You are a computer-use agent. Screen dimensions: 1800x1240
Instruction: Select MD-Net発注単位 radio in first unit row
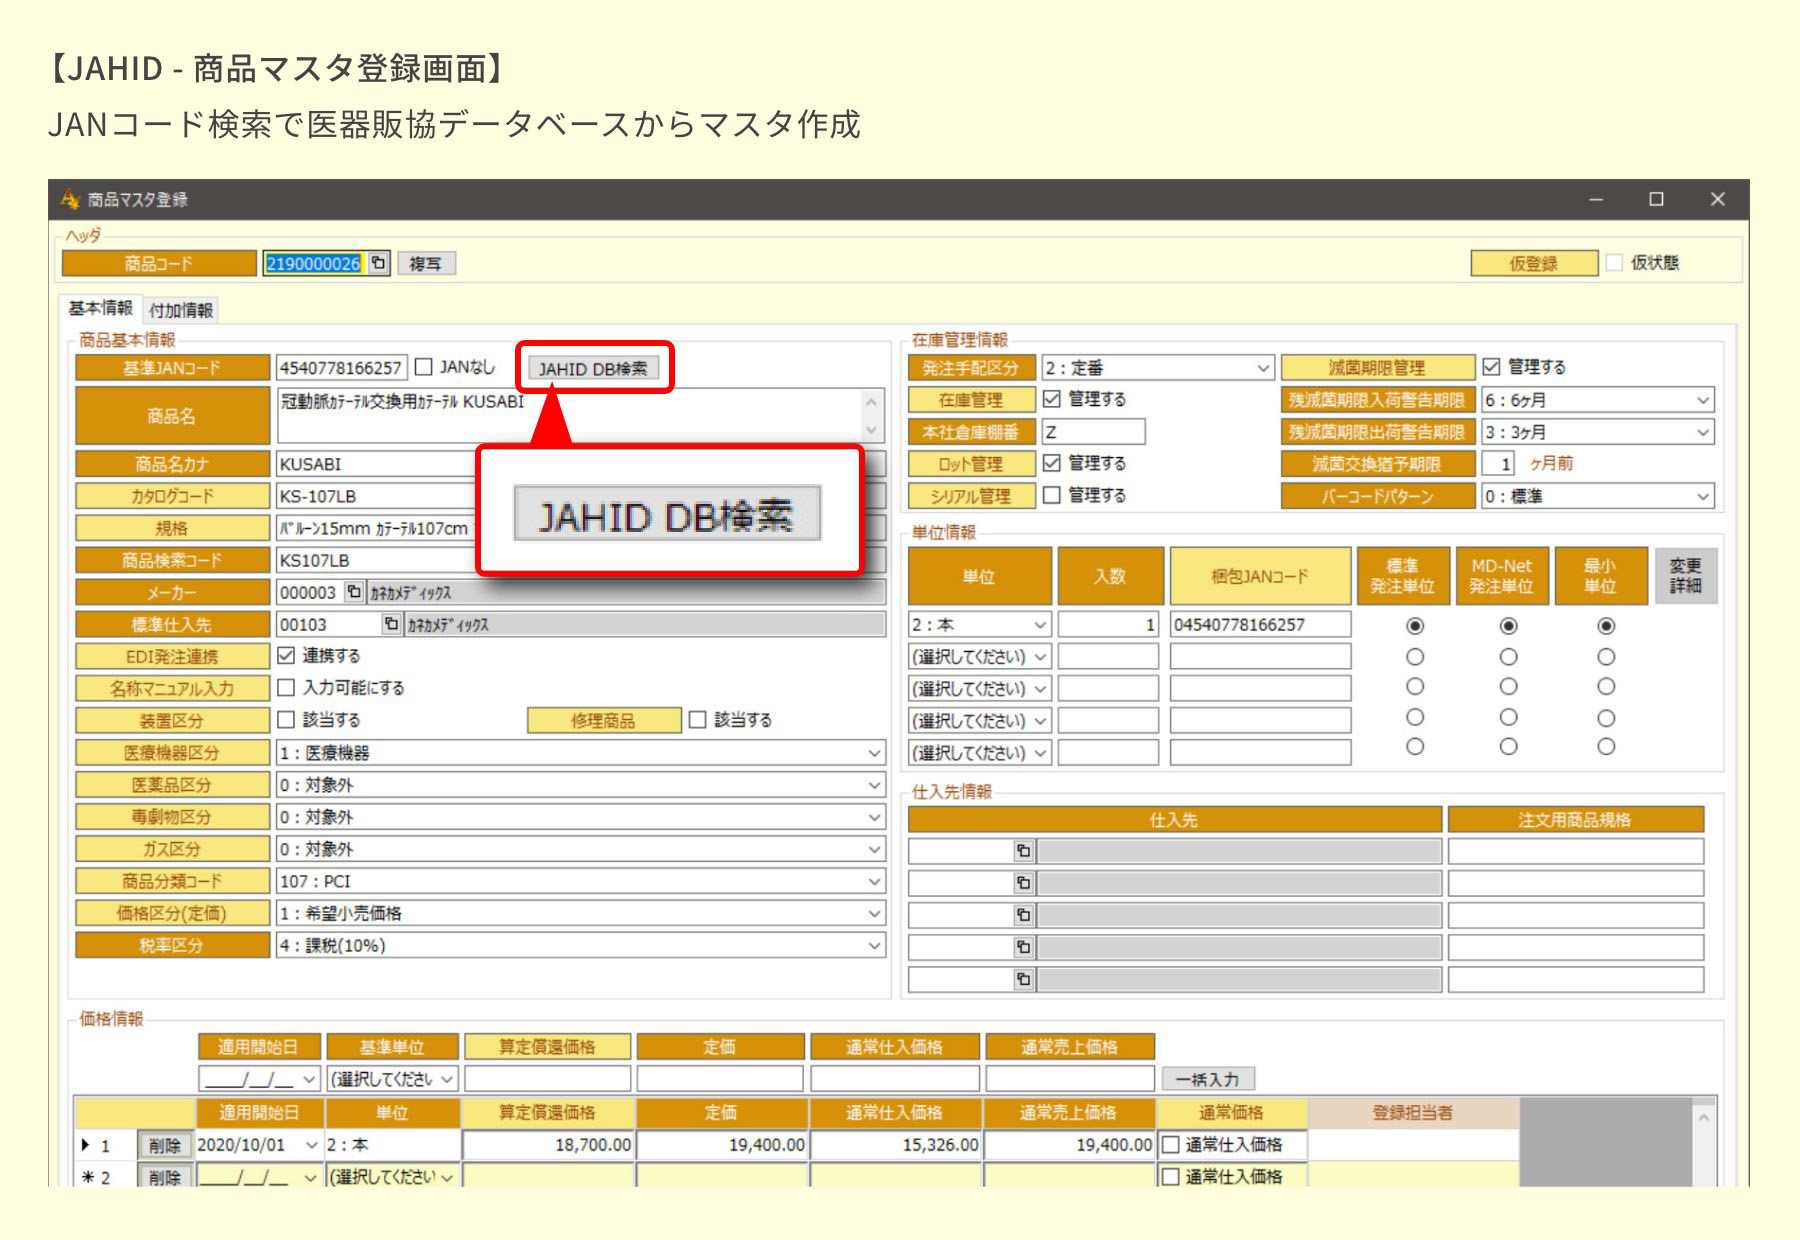(1508, 626)
